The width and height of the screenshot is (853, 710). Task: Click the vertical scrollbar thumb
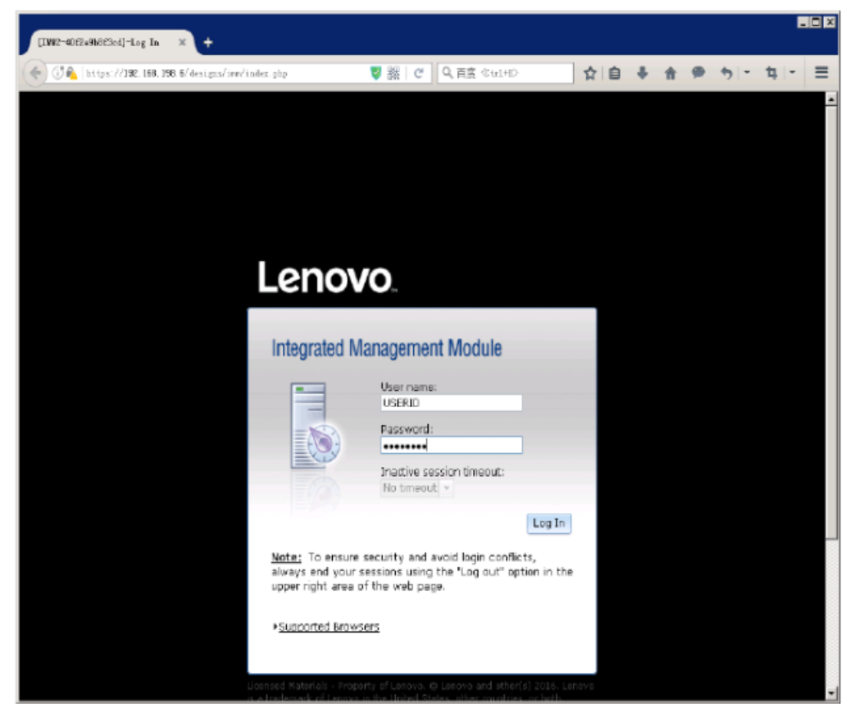(831, 322)
